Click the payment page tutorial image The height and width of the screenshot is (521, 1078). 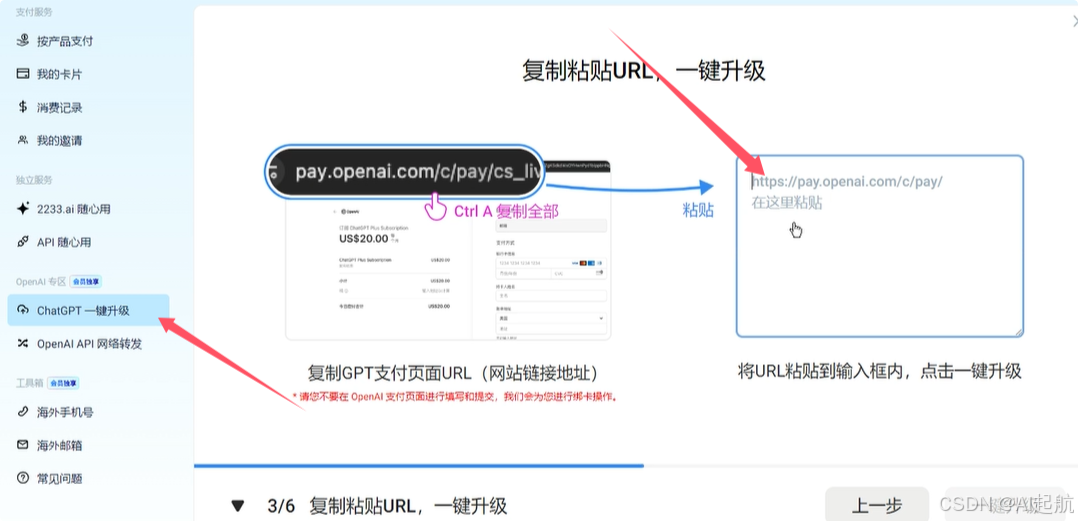point(448,250)
